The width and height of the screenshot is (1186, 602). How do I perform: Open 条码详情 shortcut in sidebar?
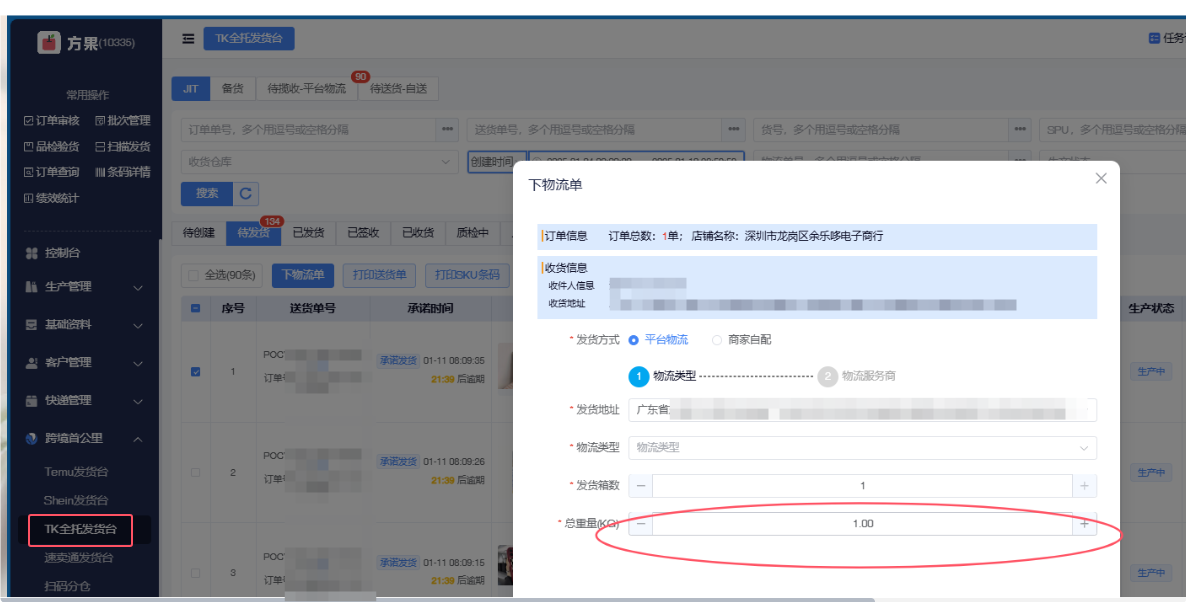tap(123, 172)
